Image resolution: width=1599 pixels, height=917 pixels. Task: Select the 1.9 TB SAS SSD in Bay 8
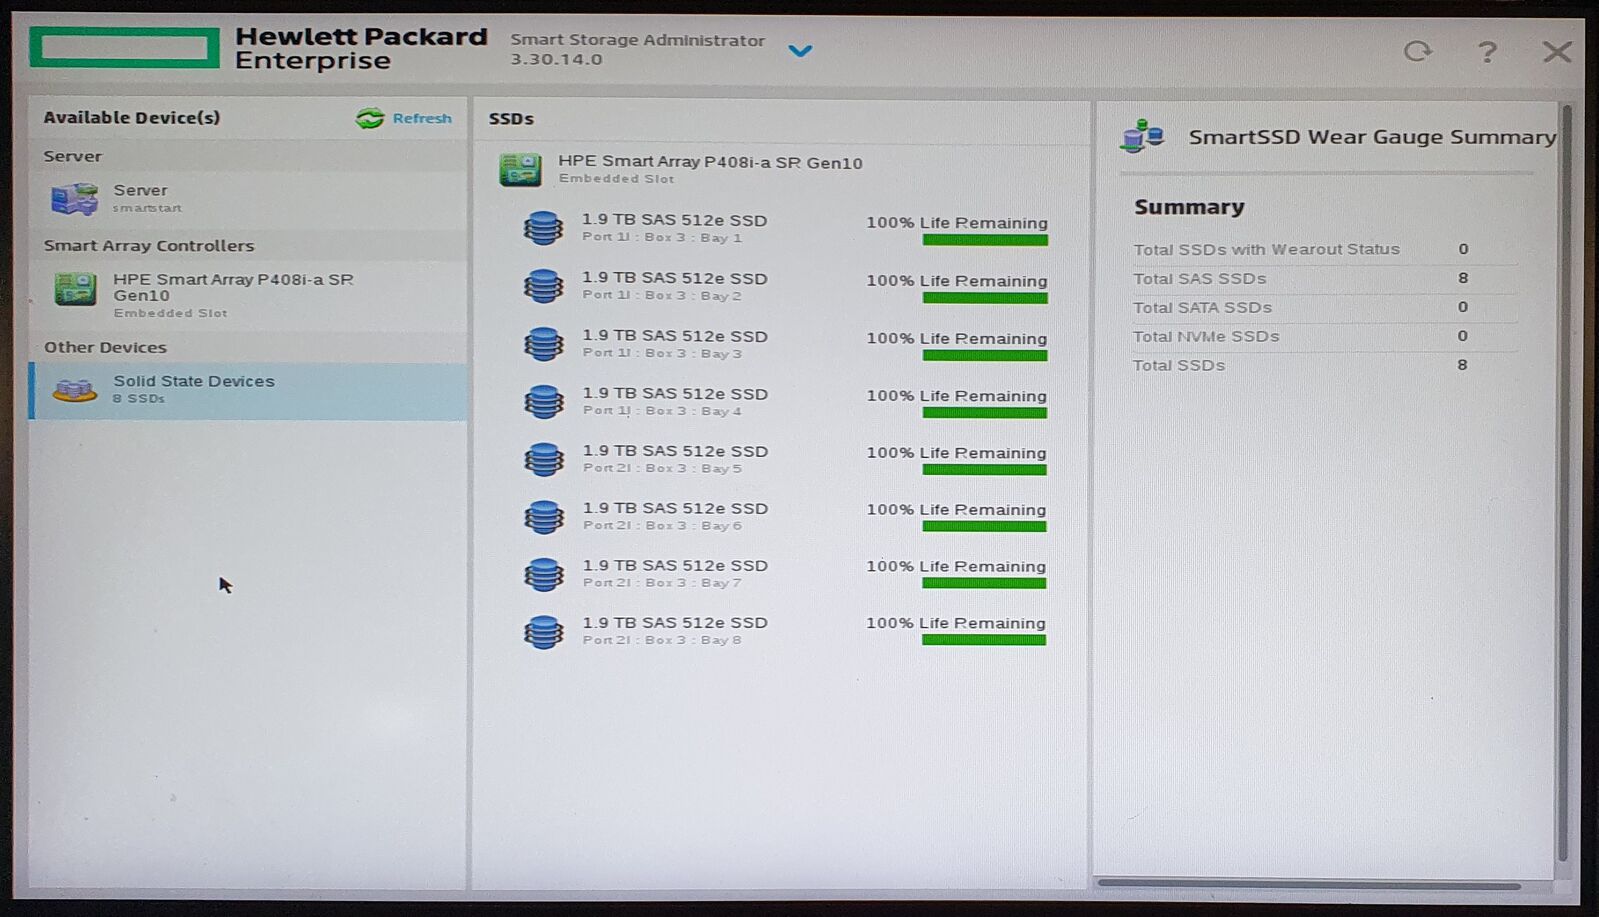click(675, 630)
